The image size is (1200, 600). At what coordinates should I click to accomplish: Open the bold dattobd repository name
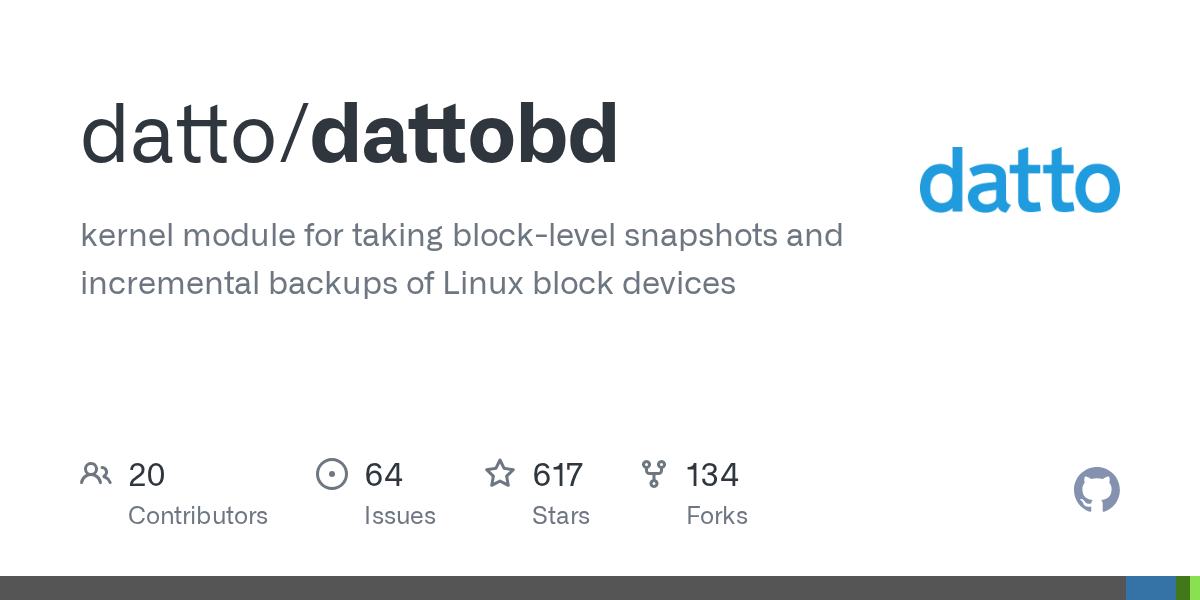click(465, 135)
